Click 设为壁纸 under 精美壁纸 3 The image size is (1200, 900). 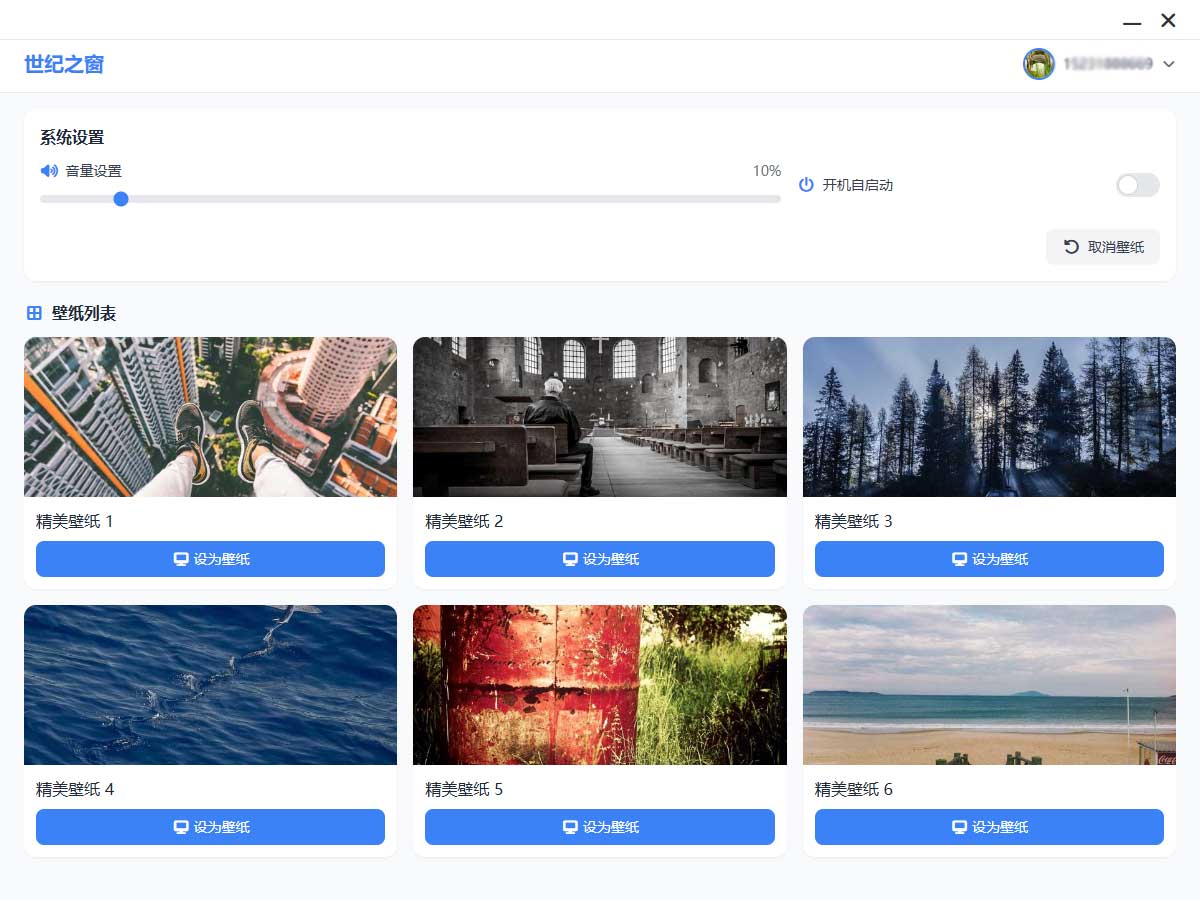tap(989, 559)
